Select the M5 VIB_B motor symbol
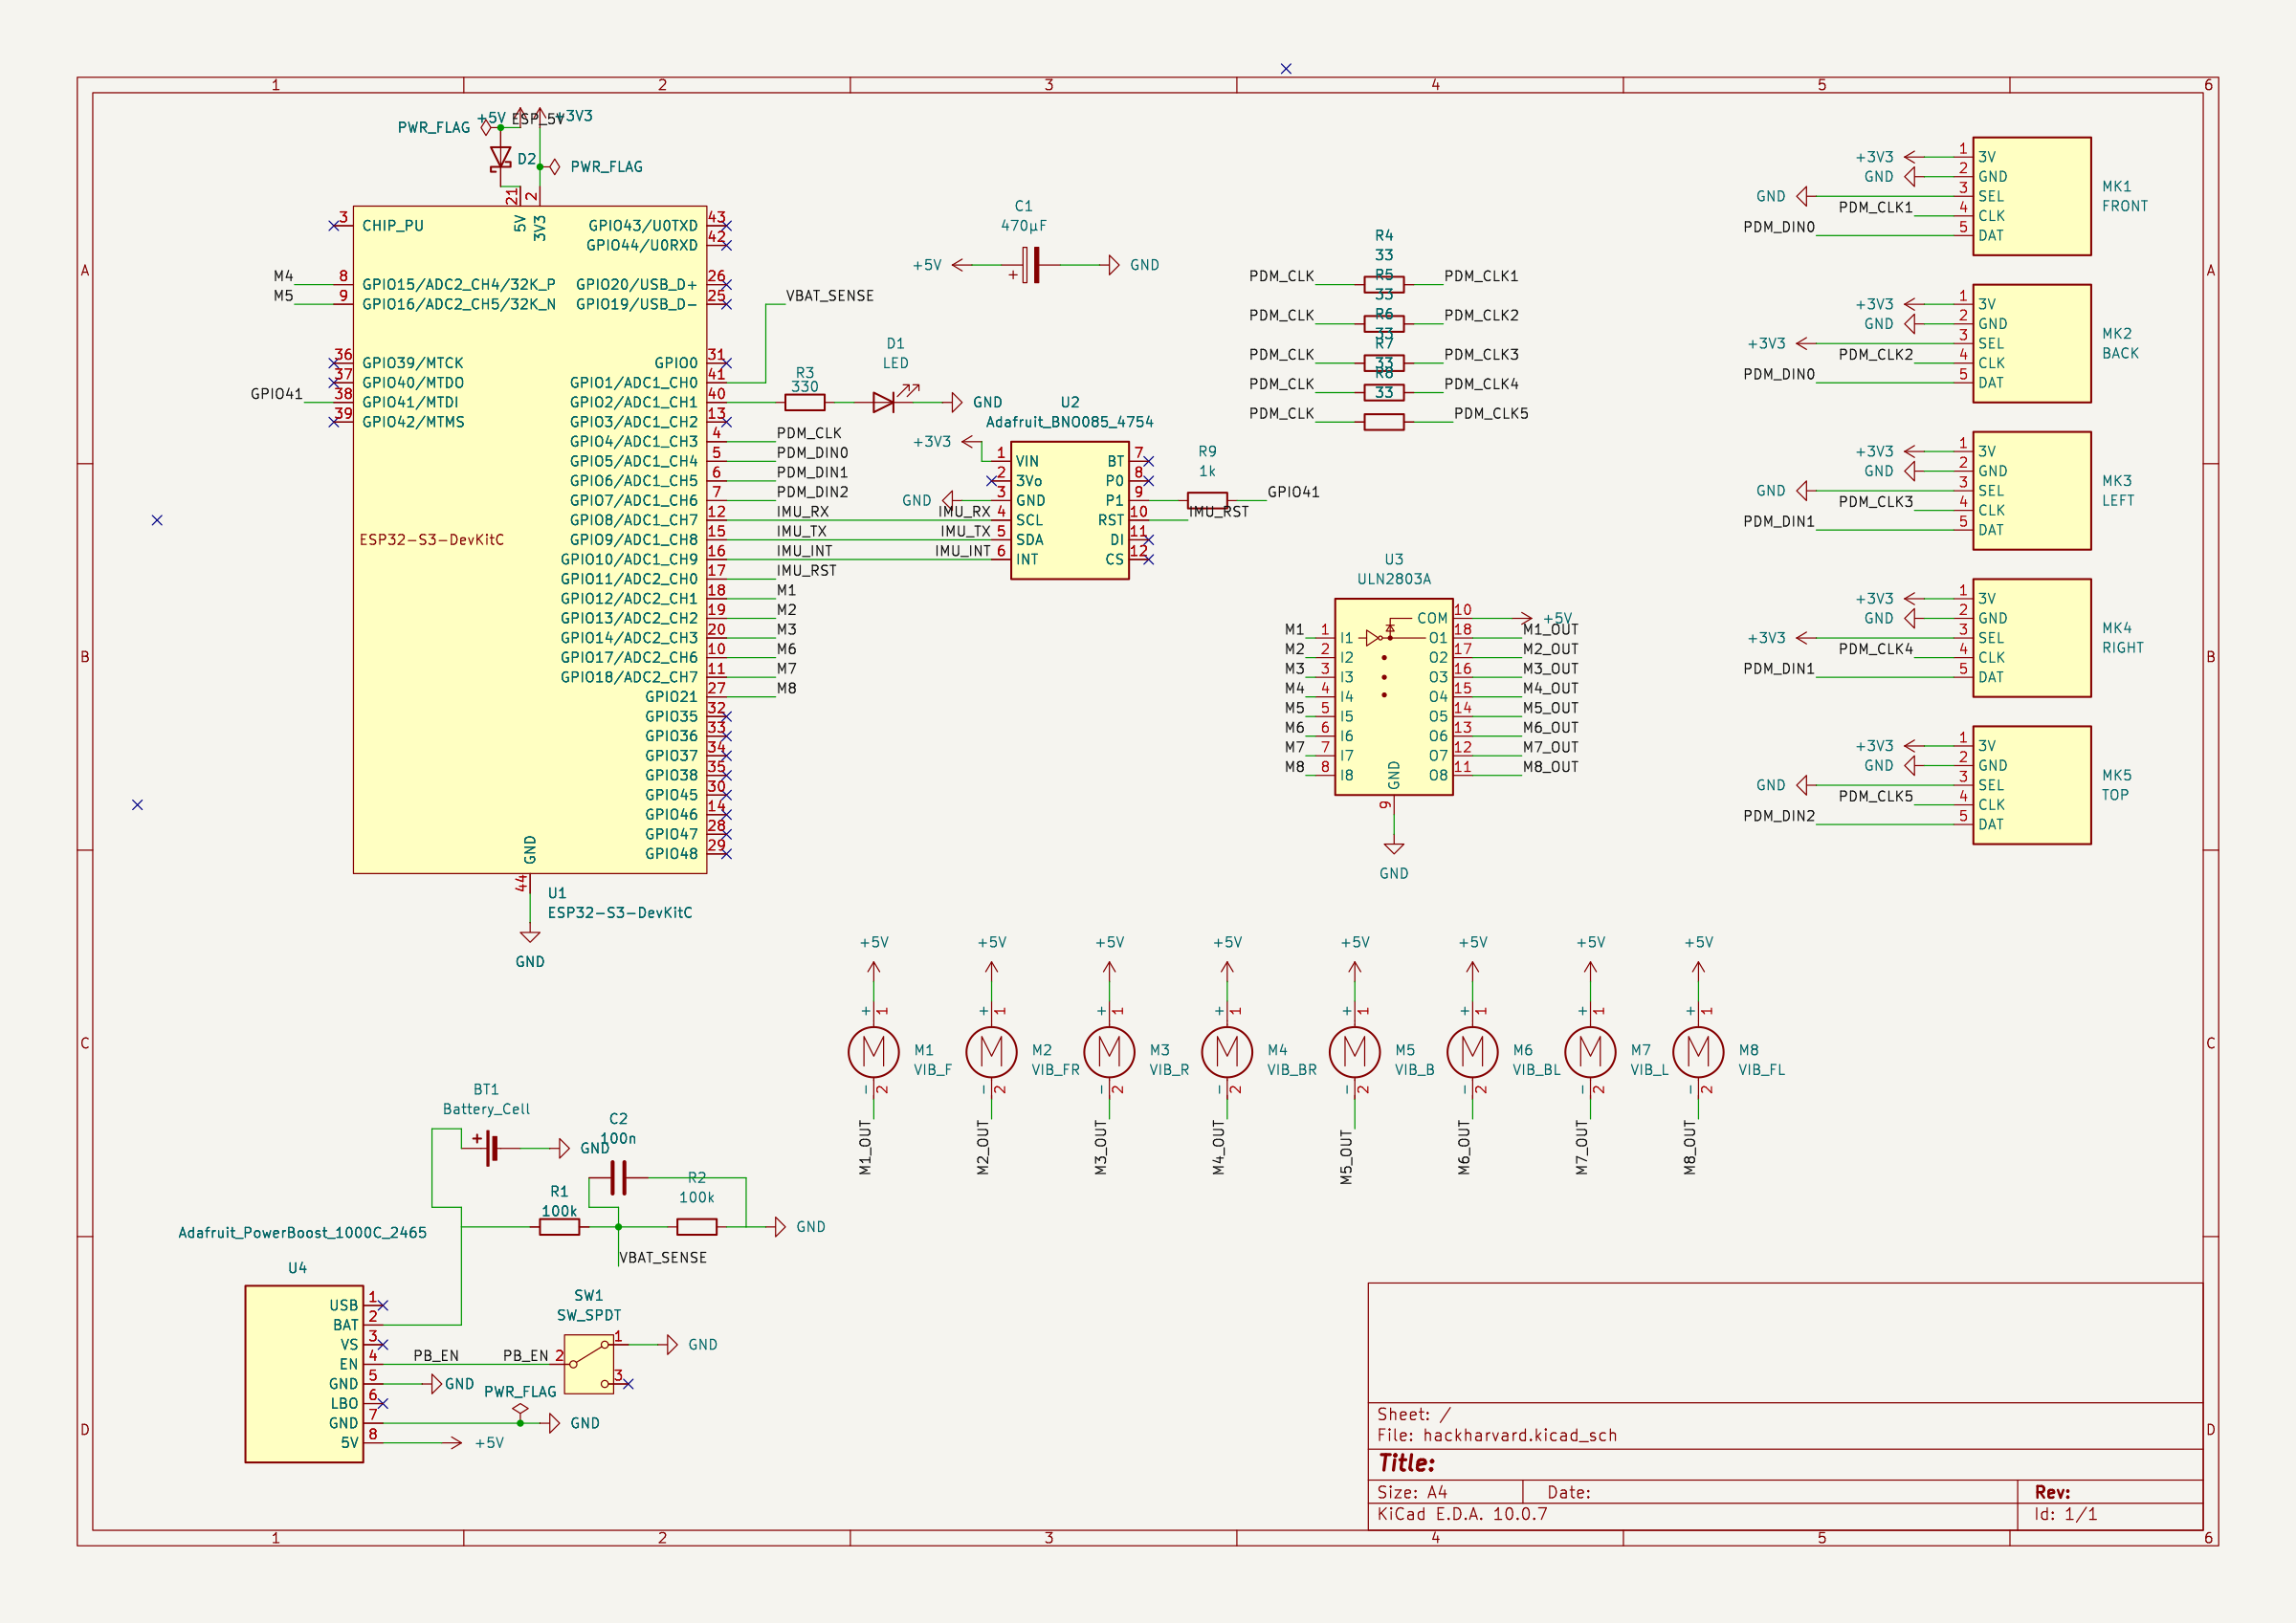This screenshot has height=1624, width=2296. pos(1354,1051)
